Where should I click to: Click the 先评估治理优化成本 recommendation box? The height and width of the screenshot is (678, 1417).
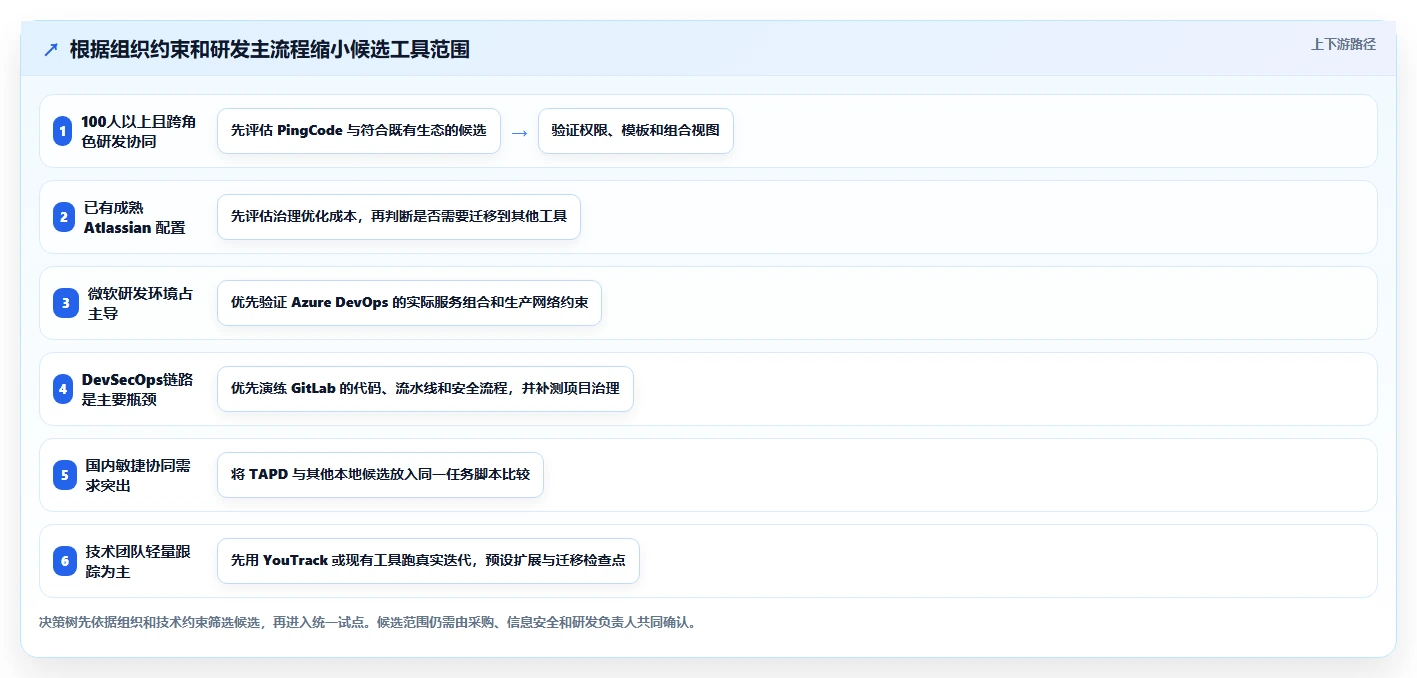399,217
